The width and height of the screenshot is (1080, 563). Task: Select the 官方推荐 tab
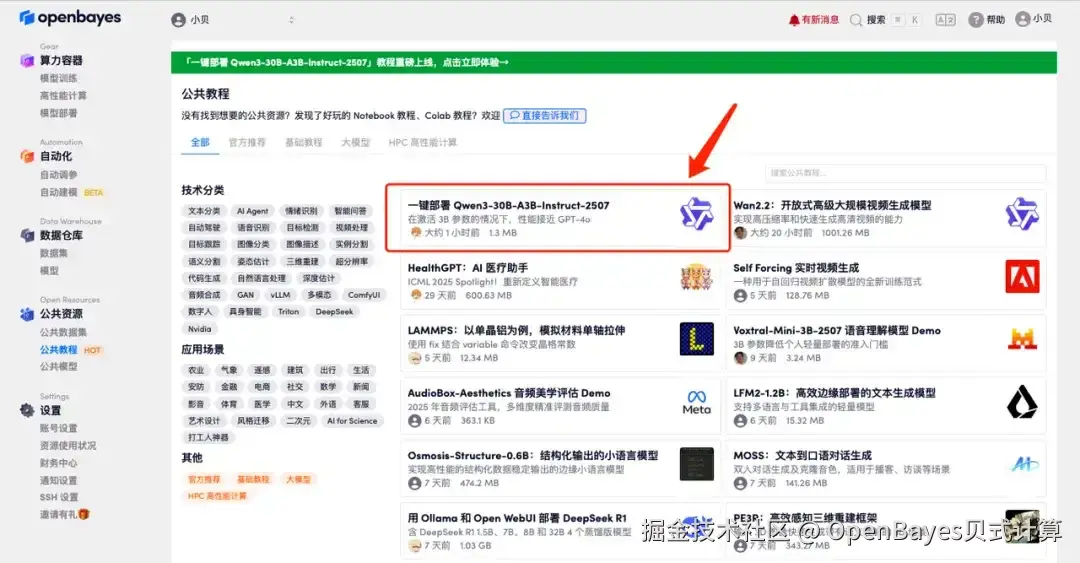click(x=247, y=143)
